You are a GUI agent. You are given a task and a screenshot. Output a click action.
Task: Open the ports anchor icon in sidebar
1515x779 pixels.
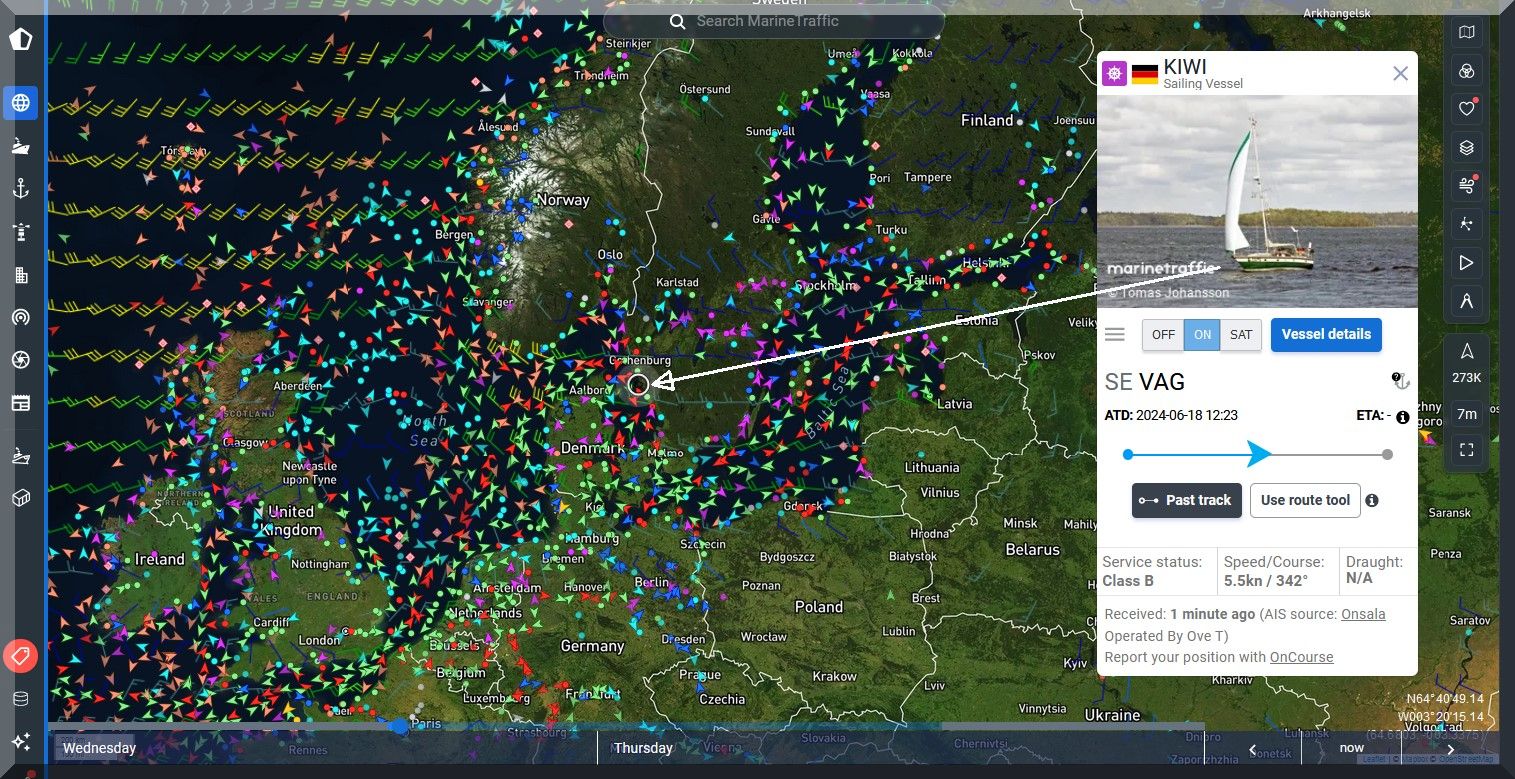tap(20, 188)
